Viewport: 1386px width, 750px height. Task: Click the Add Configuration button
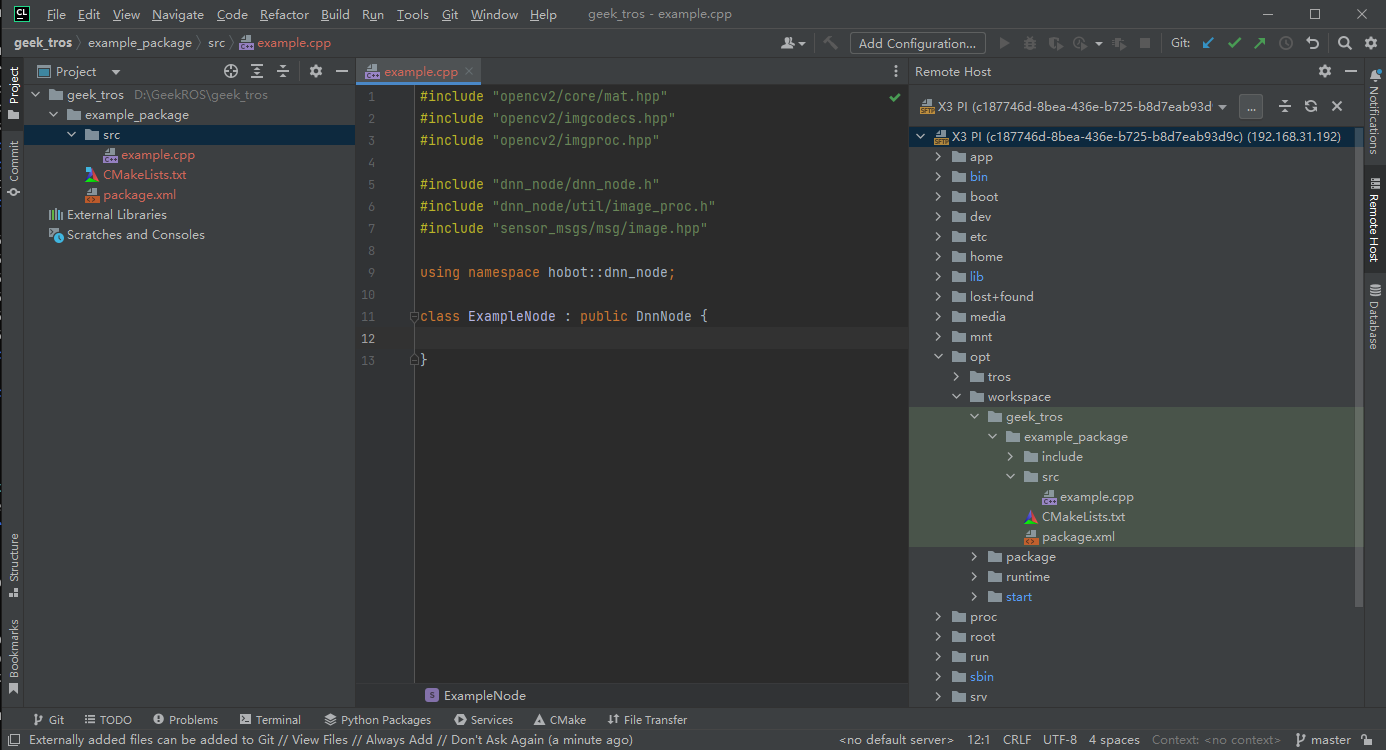click(917, 43)
